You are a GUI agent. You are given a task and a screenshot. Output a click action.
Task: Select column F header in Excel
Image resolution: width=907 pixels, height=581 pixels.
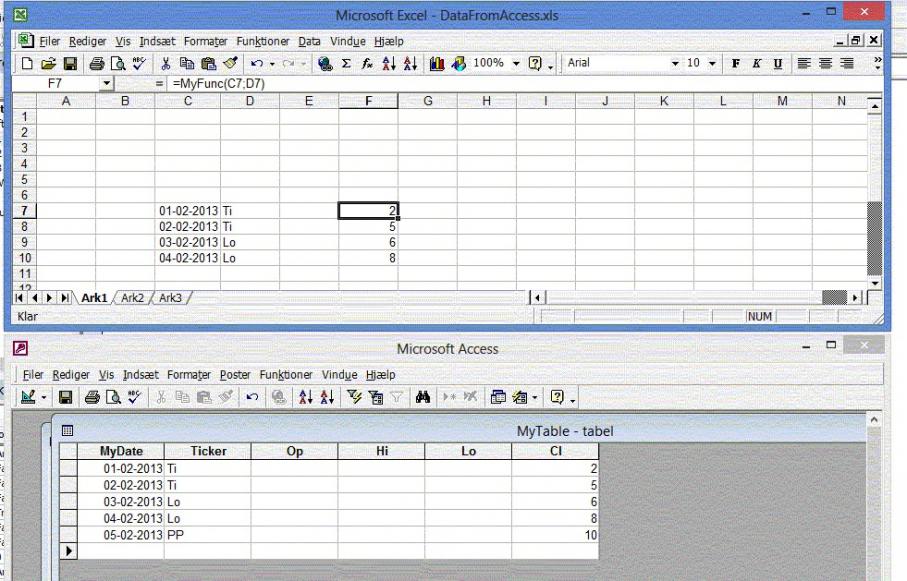[368, 101]
